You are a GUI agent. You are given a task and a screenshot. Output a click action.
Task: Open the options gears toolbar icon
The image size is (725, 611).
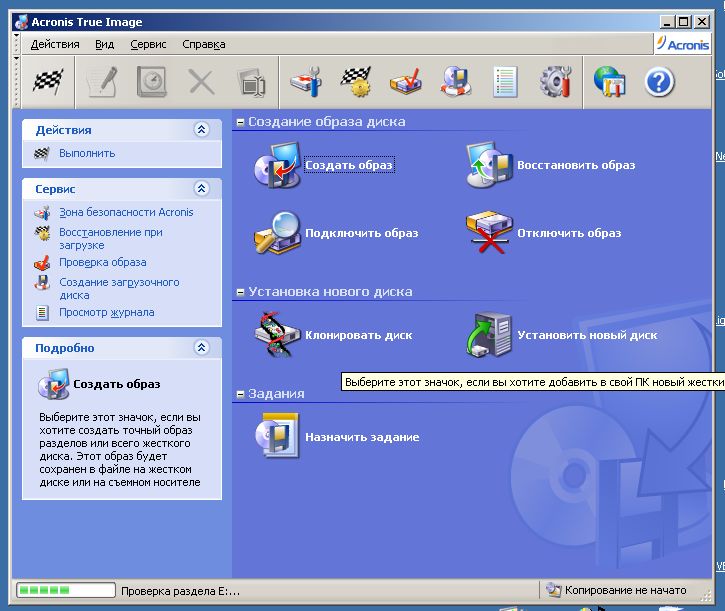coord(555,82)
